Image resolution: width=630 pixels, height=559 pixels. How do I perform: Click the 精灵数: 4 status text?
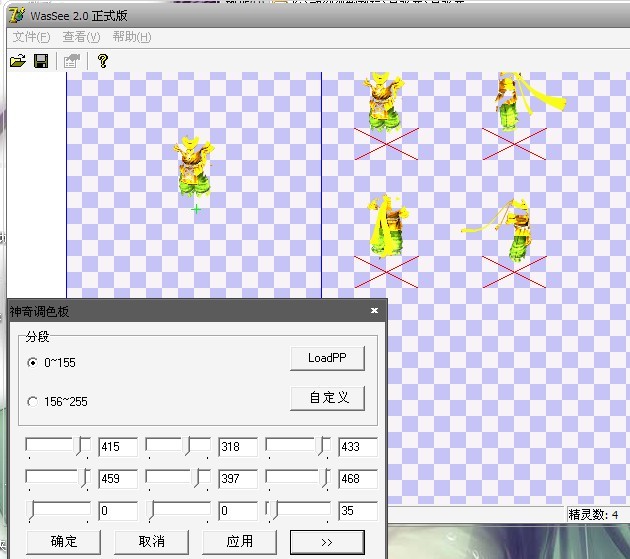click(593, 515)
